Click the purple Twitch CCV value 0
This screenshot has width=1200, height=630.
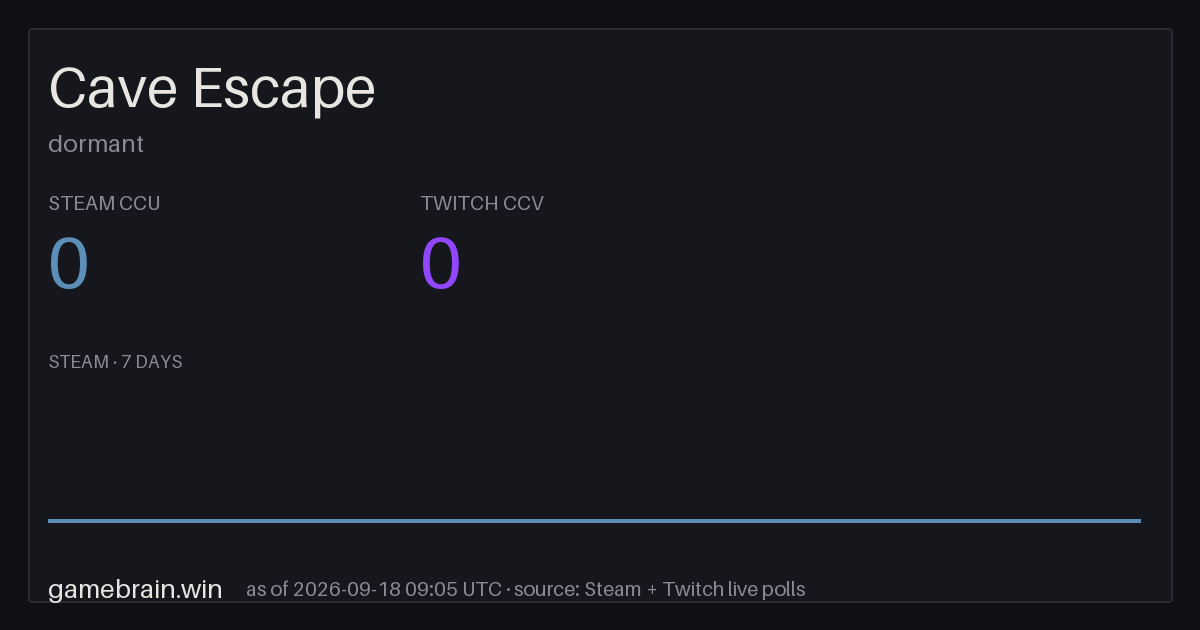click(441, 264)
